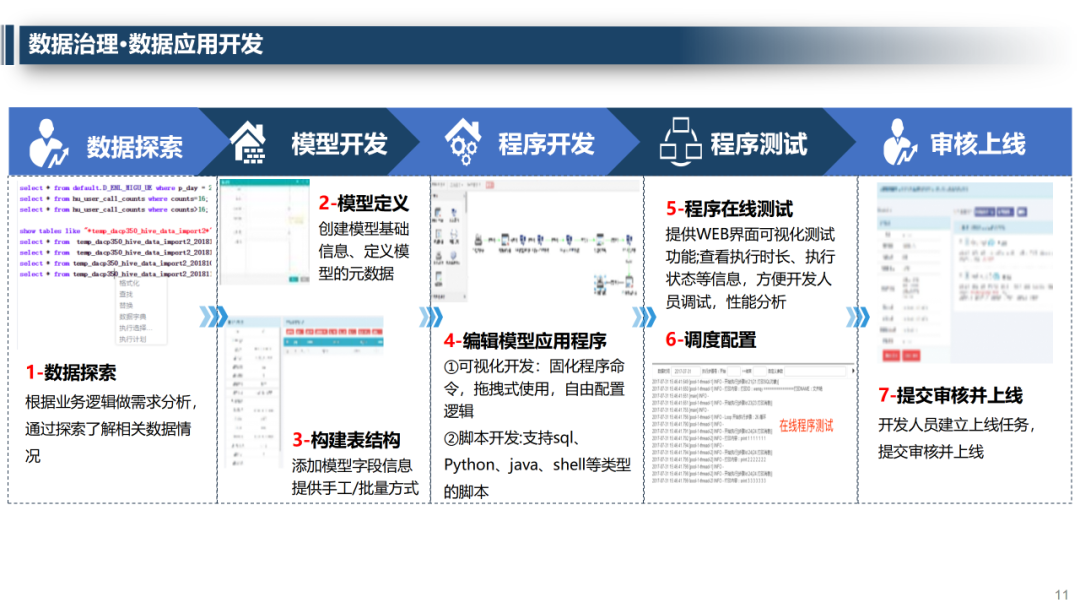This screenshot has width=1080, height=608.
Task: Click the first source node icon on the canvas
Action: 479,239
